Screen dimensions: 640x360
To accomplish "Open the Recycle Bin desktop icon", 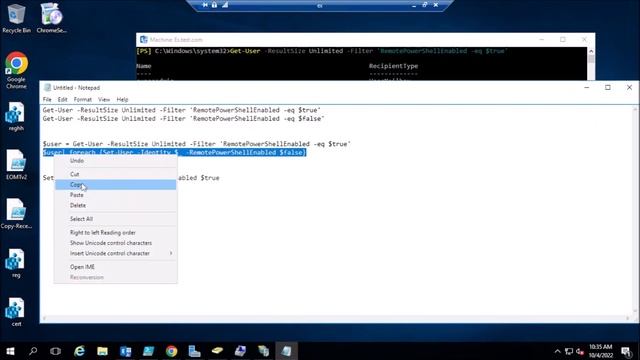I will [16, 18].
